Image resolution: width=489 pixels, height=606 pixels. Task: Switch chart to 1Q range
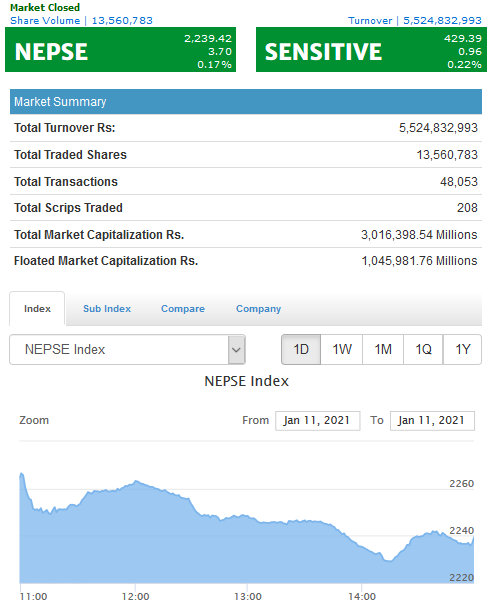point(423,349)
